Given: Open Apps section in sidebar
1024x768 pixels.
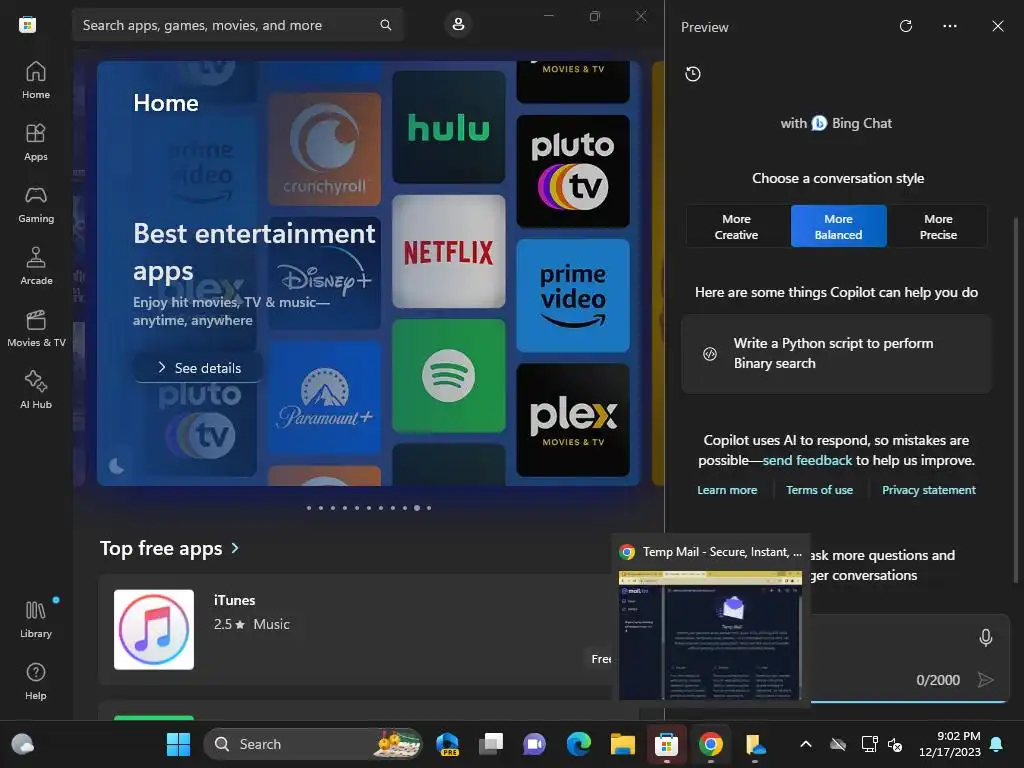Looking at the screenshot, I should click(x=36, y=142).
